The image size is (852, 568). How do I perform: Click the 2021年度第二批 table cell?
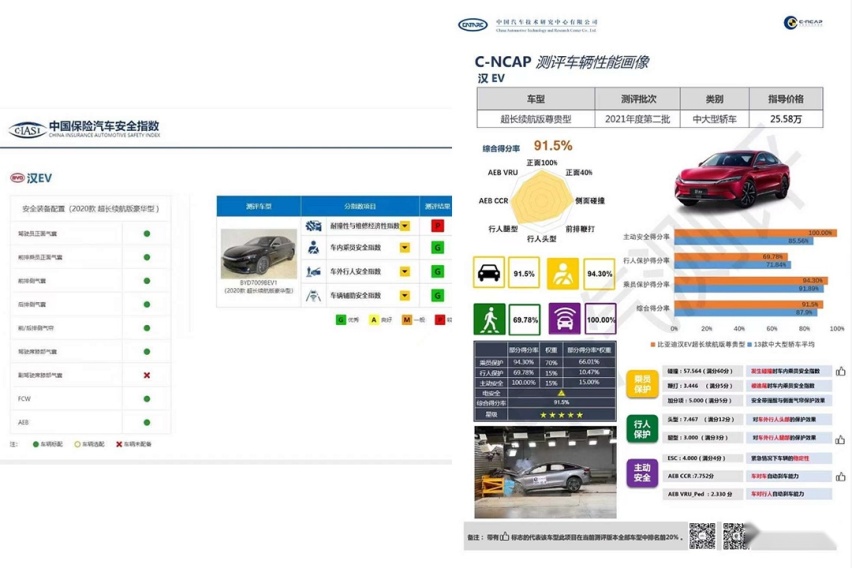637,119
